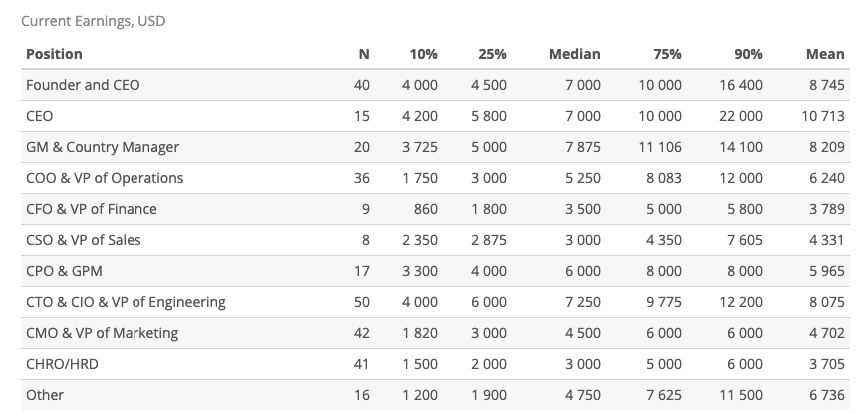Select the CEO mean value 10 713

(x=823, y=116)
